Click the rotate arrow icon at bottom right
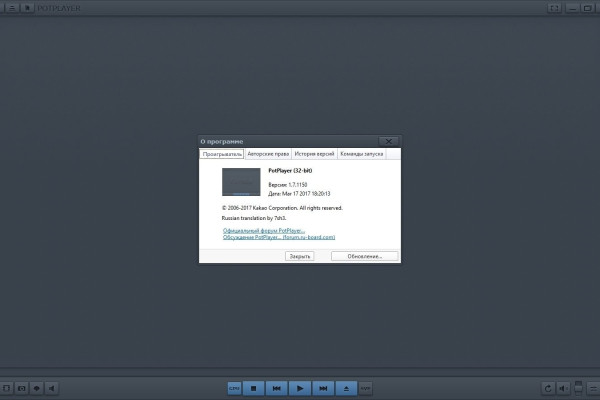The width and height of the screenshot is (600, 400). (x=548, y=387)
